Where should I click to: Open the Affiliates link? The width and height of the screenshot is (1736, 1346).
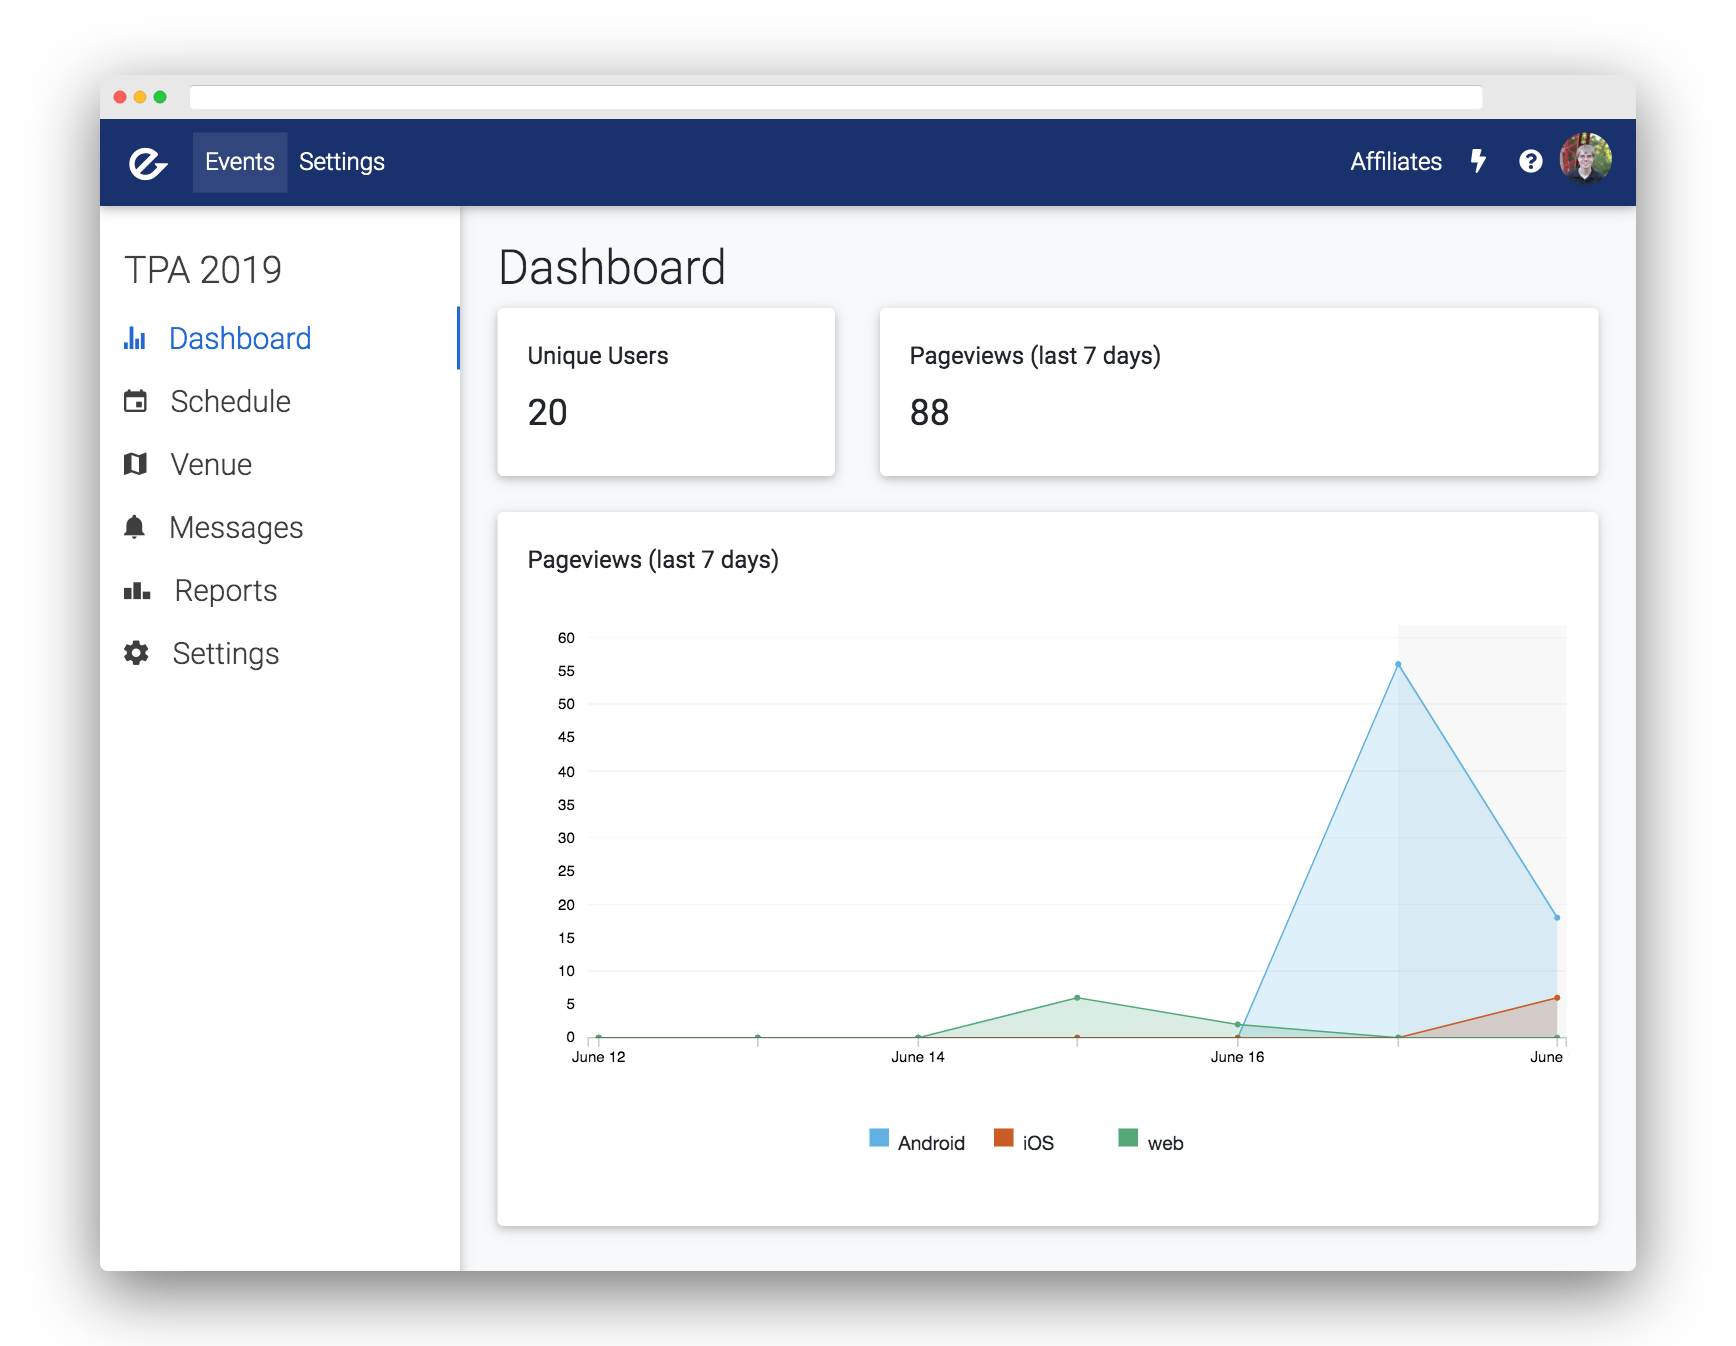pyautogui.click(x=1396, y=162)
